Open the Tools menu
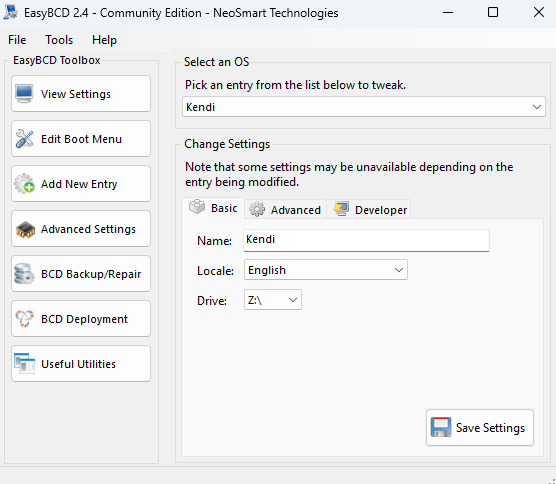Screen dimensions: 556x484 59,40
